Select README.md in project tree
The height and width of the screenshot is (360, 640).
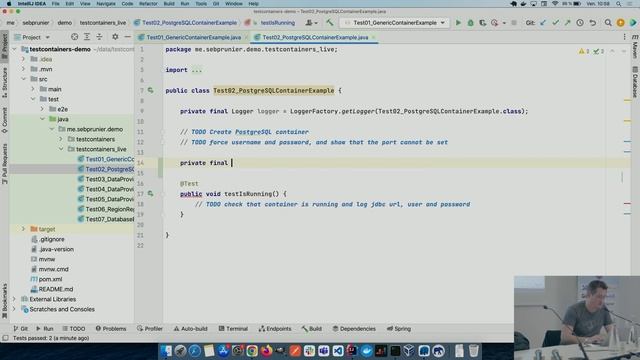[x=52, y=289]
